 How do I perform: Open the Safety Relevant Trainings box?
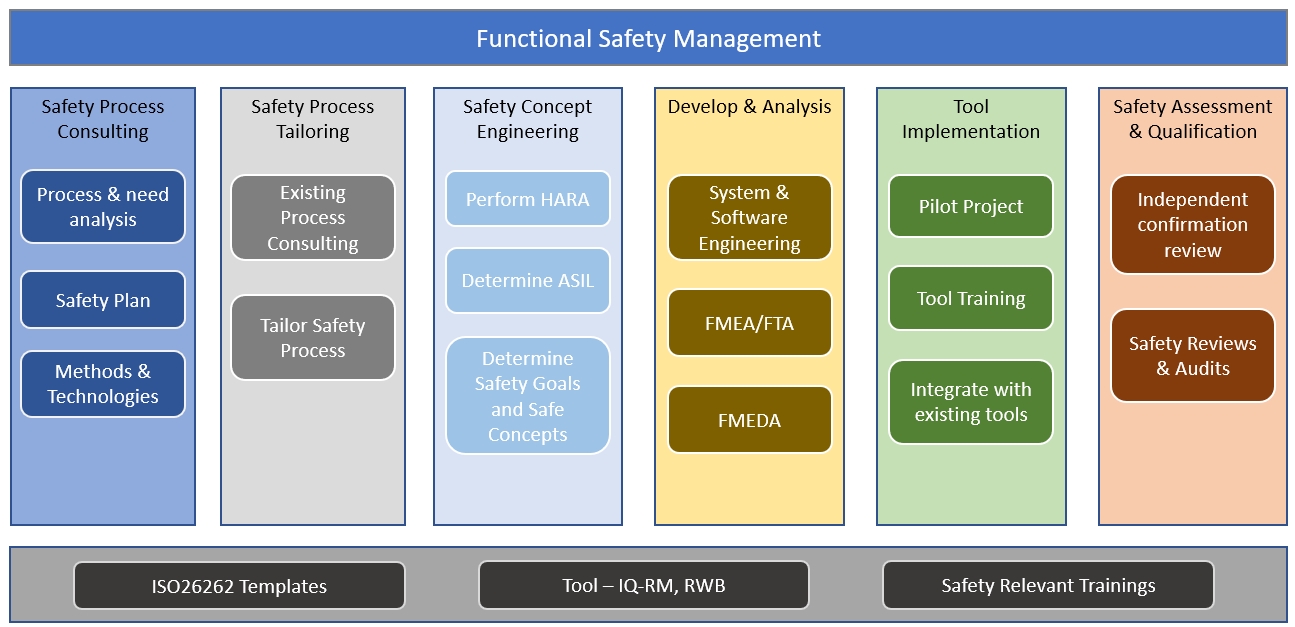1048,586
